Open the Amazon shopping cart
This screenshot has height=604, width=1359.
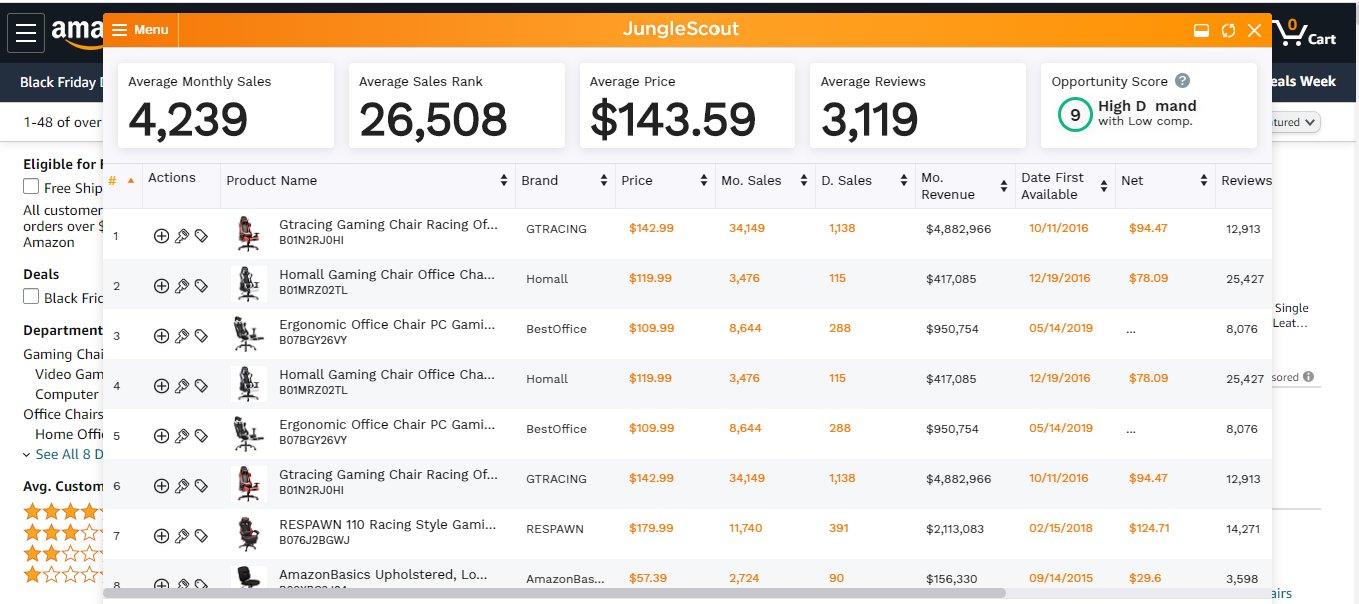point(1307,34)
